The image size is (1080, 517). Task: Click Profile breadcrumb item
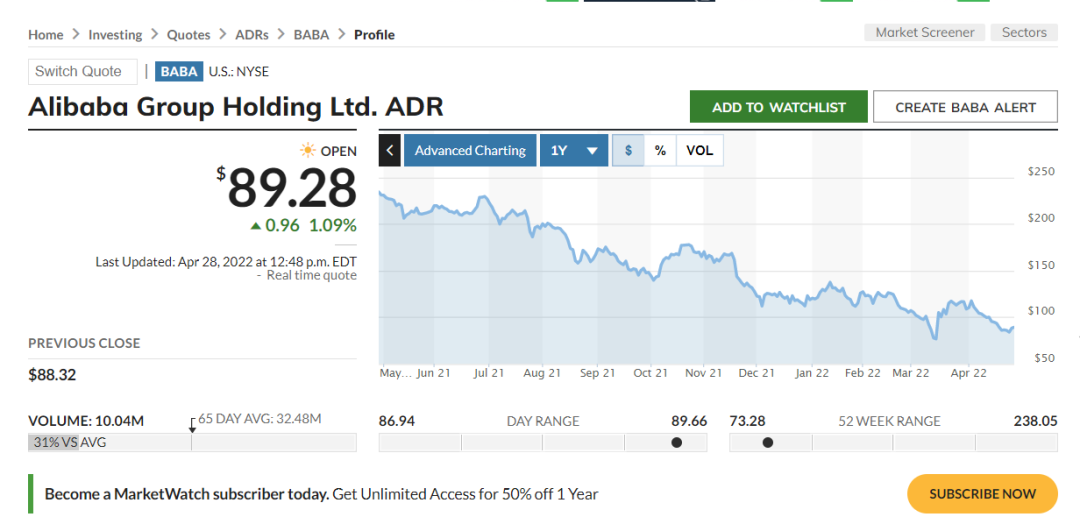pos(375,34)
